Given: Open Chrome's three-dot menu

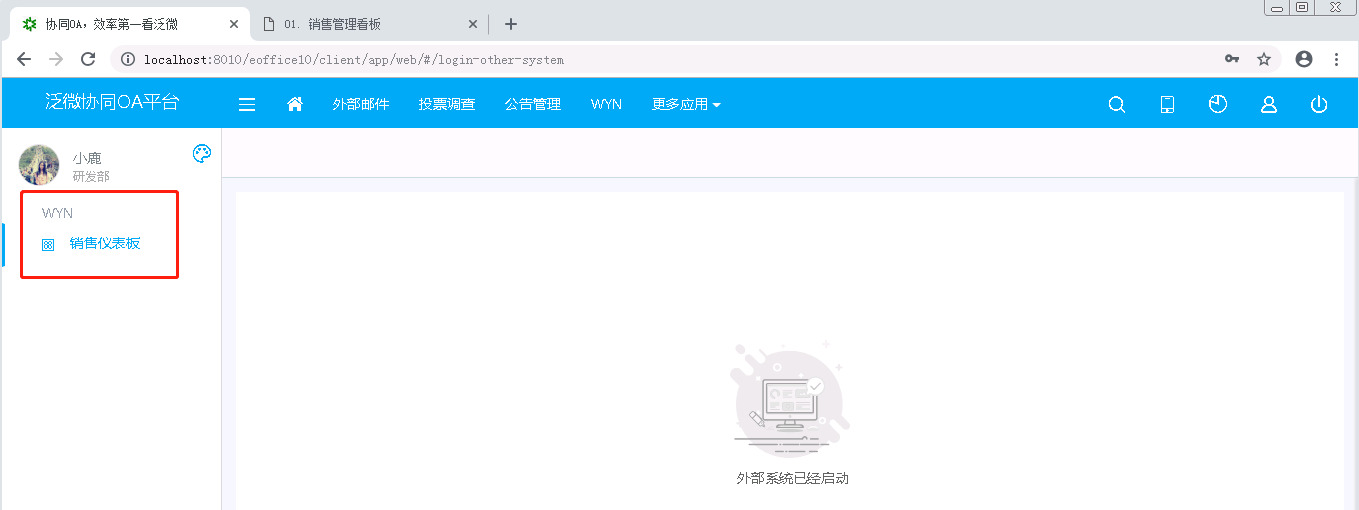Looking at the screenshot, I should click(x=1336, y=59).
